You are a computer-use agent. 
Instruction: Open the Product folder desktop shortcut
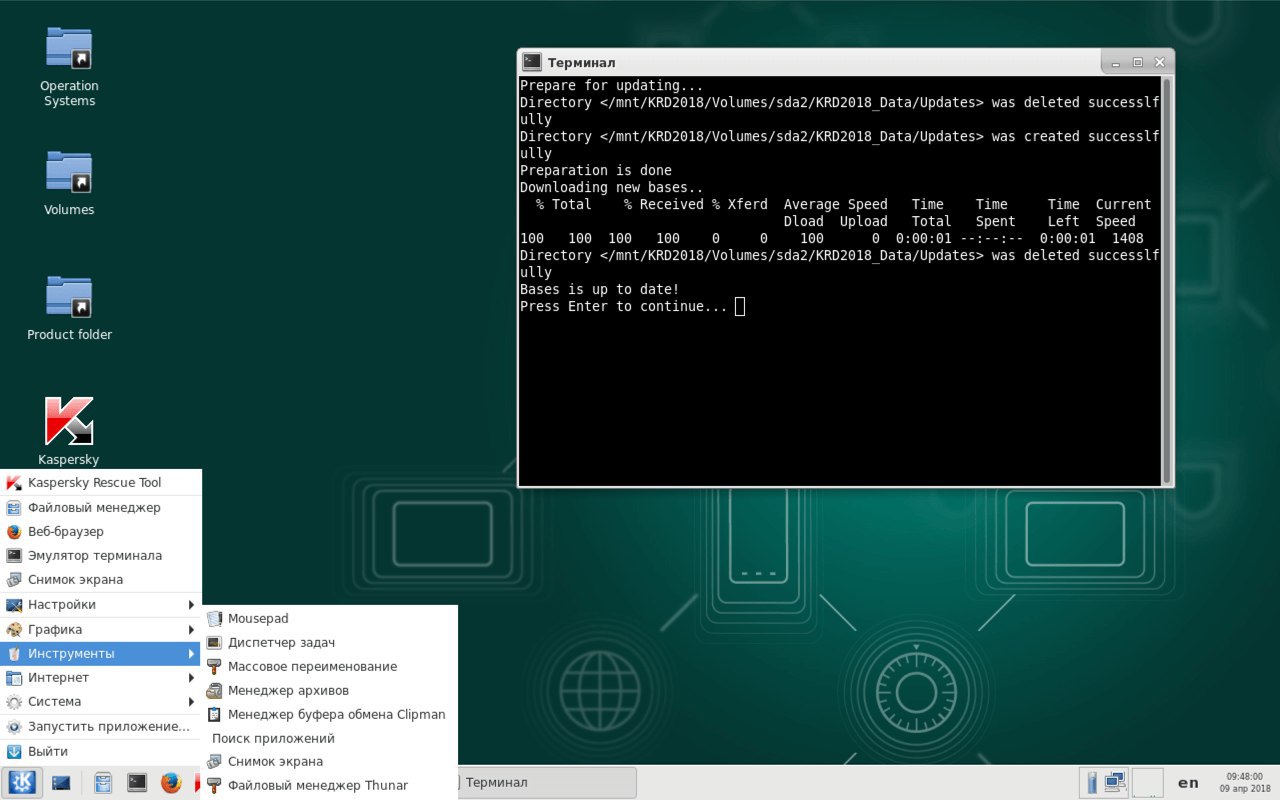click(69, 308)
